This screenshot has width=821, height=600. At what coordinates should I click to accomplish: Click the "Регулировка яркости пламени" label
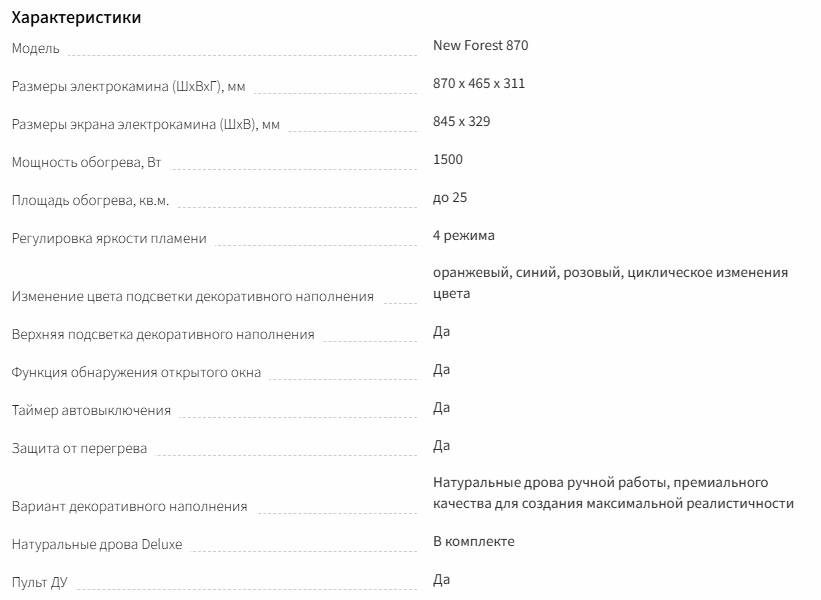(109, 238)
